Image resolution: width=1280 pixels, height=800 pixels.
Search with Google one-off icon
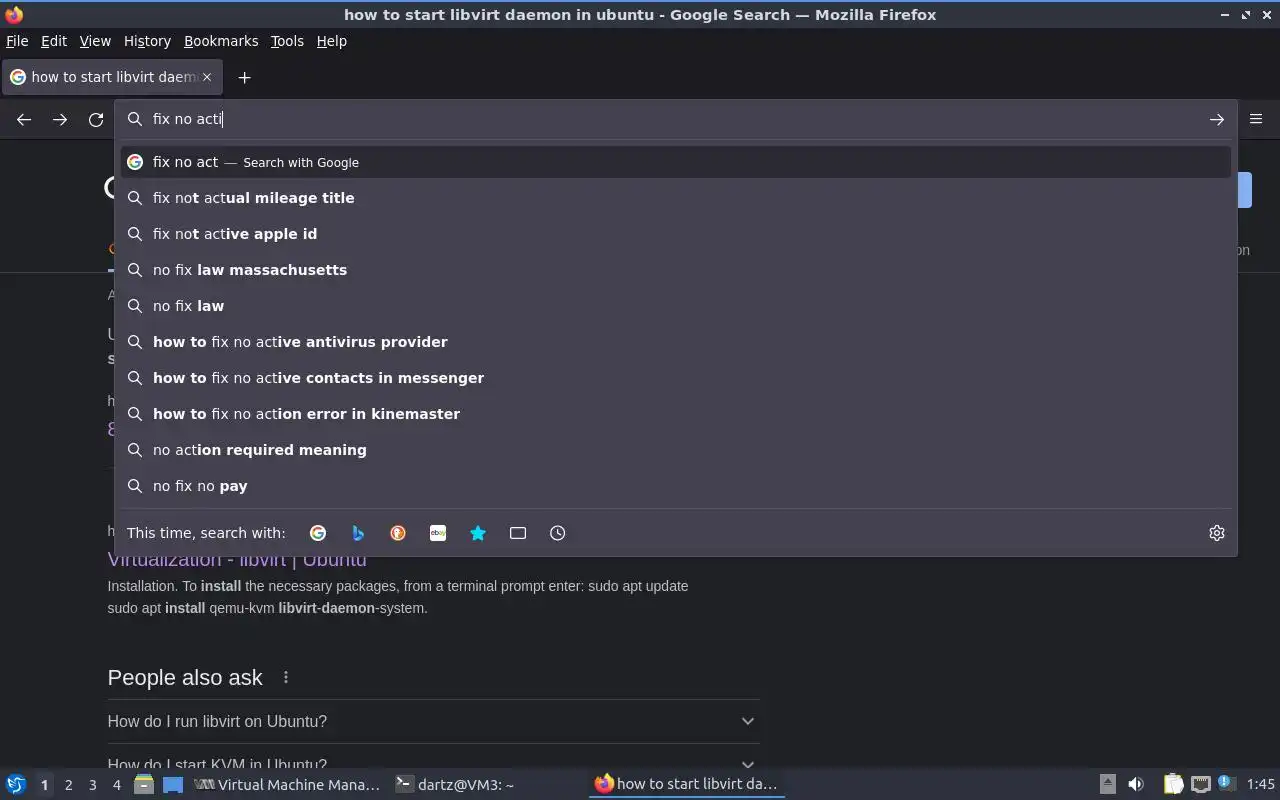pos(318,533)
